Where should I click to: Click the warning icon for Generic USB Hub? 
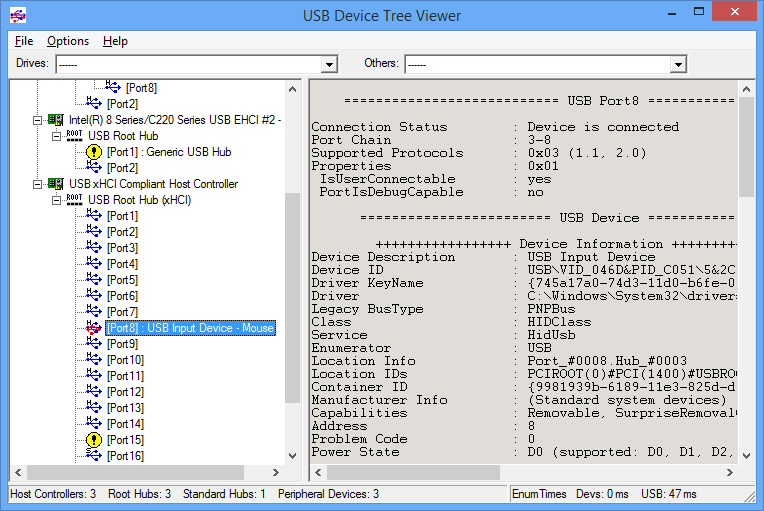tap(94, 152)
